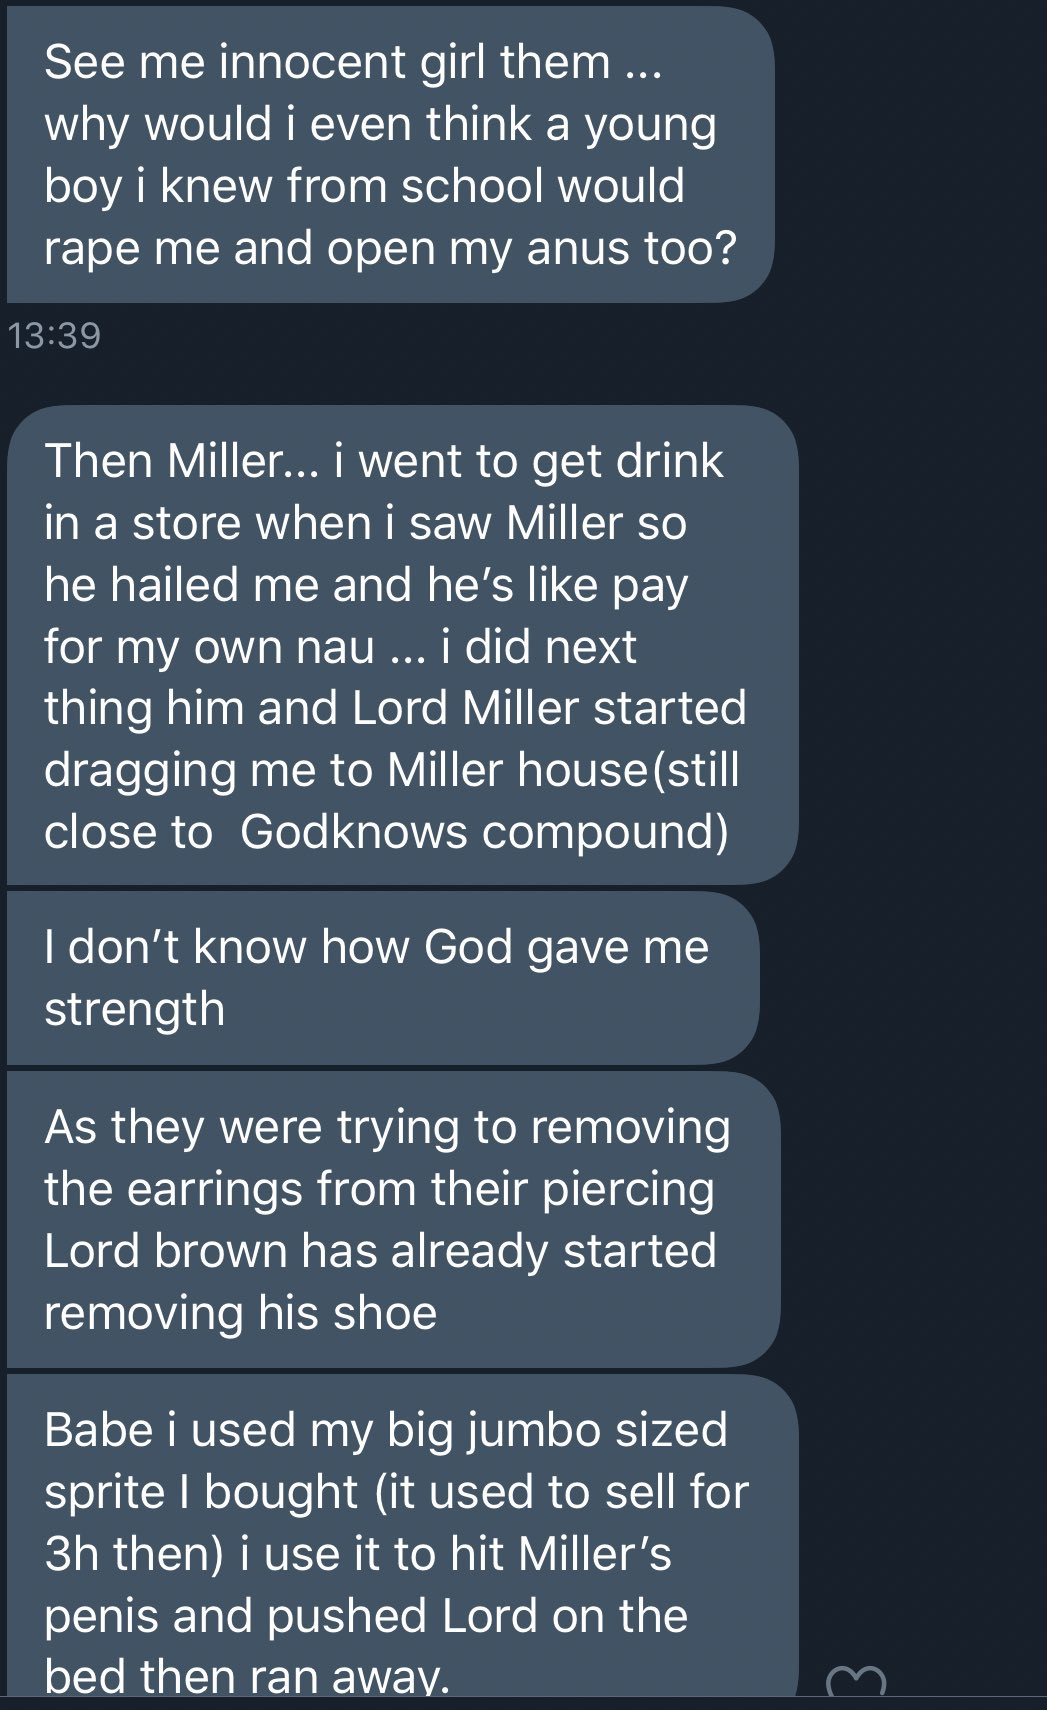Tap the message beginning "Babe i used my big"
Screen dimensions: 1047x1710
pos(400,1540)
